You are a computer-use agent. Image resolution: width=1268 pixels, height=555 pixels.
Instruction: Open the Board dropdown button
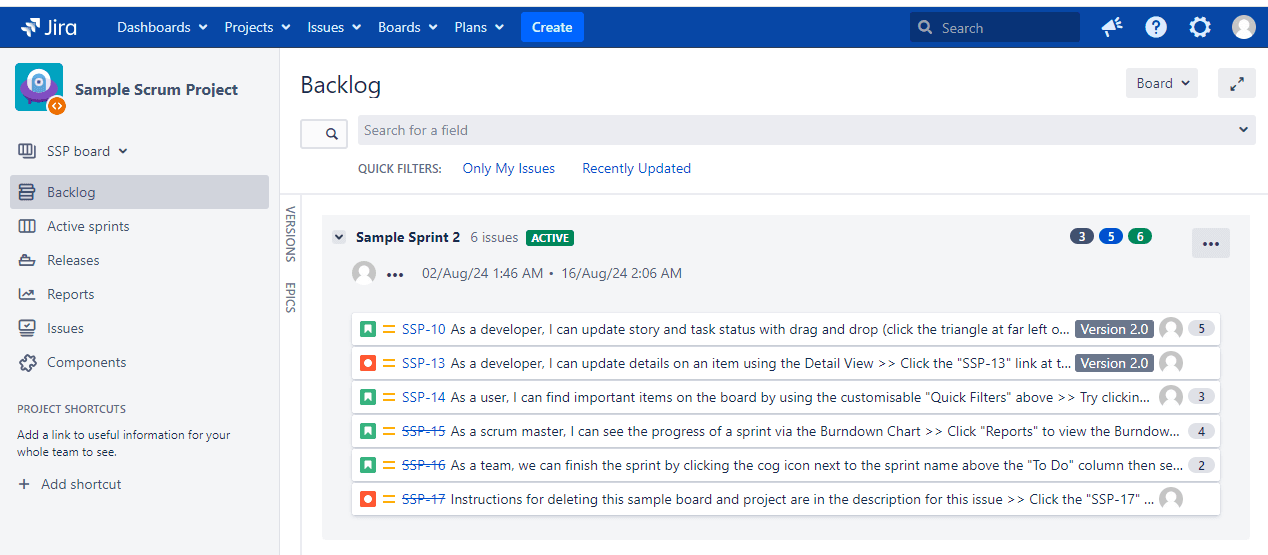click(x=1161, y=84)
